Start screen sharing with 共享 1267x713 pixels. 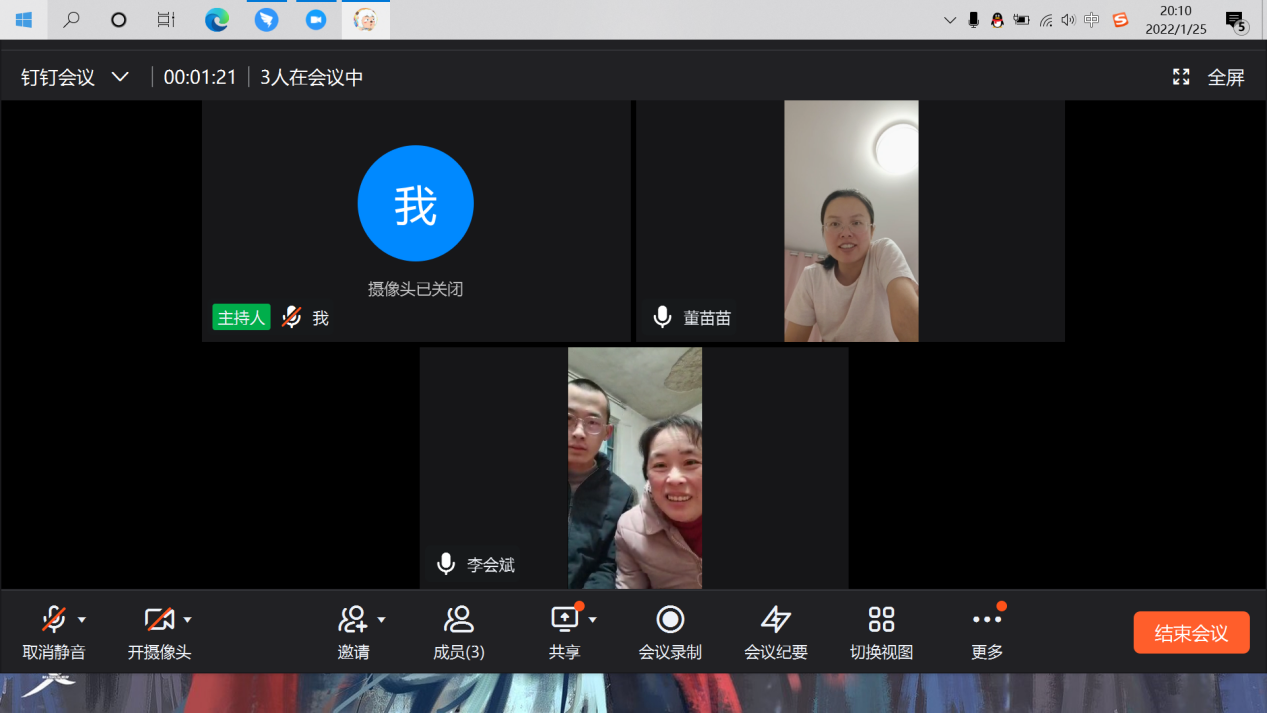(564, 633)
